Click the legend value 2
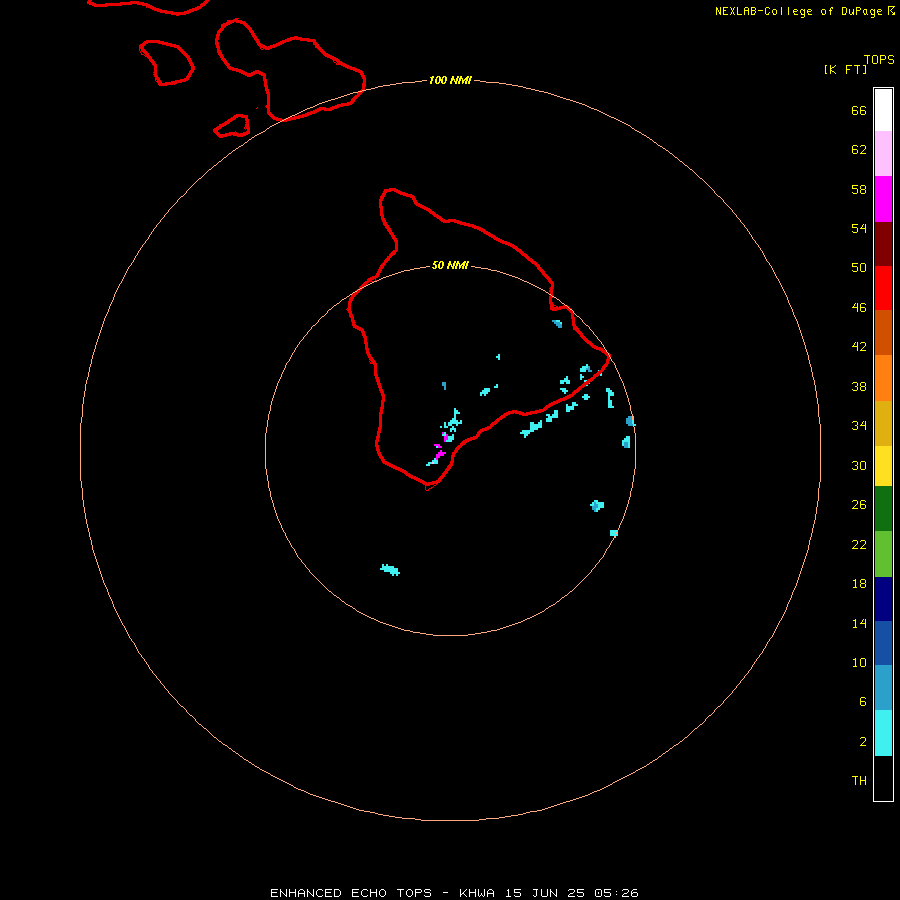The width and height of the screenshot is (900, 900). pyautogui.click(x=862, y=742)
